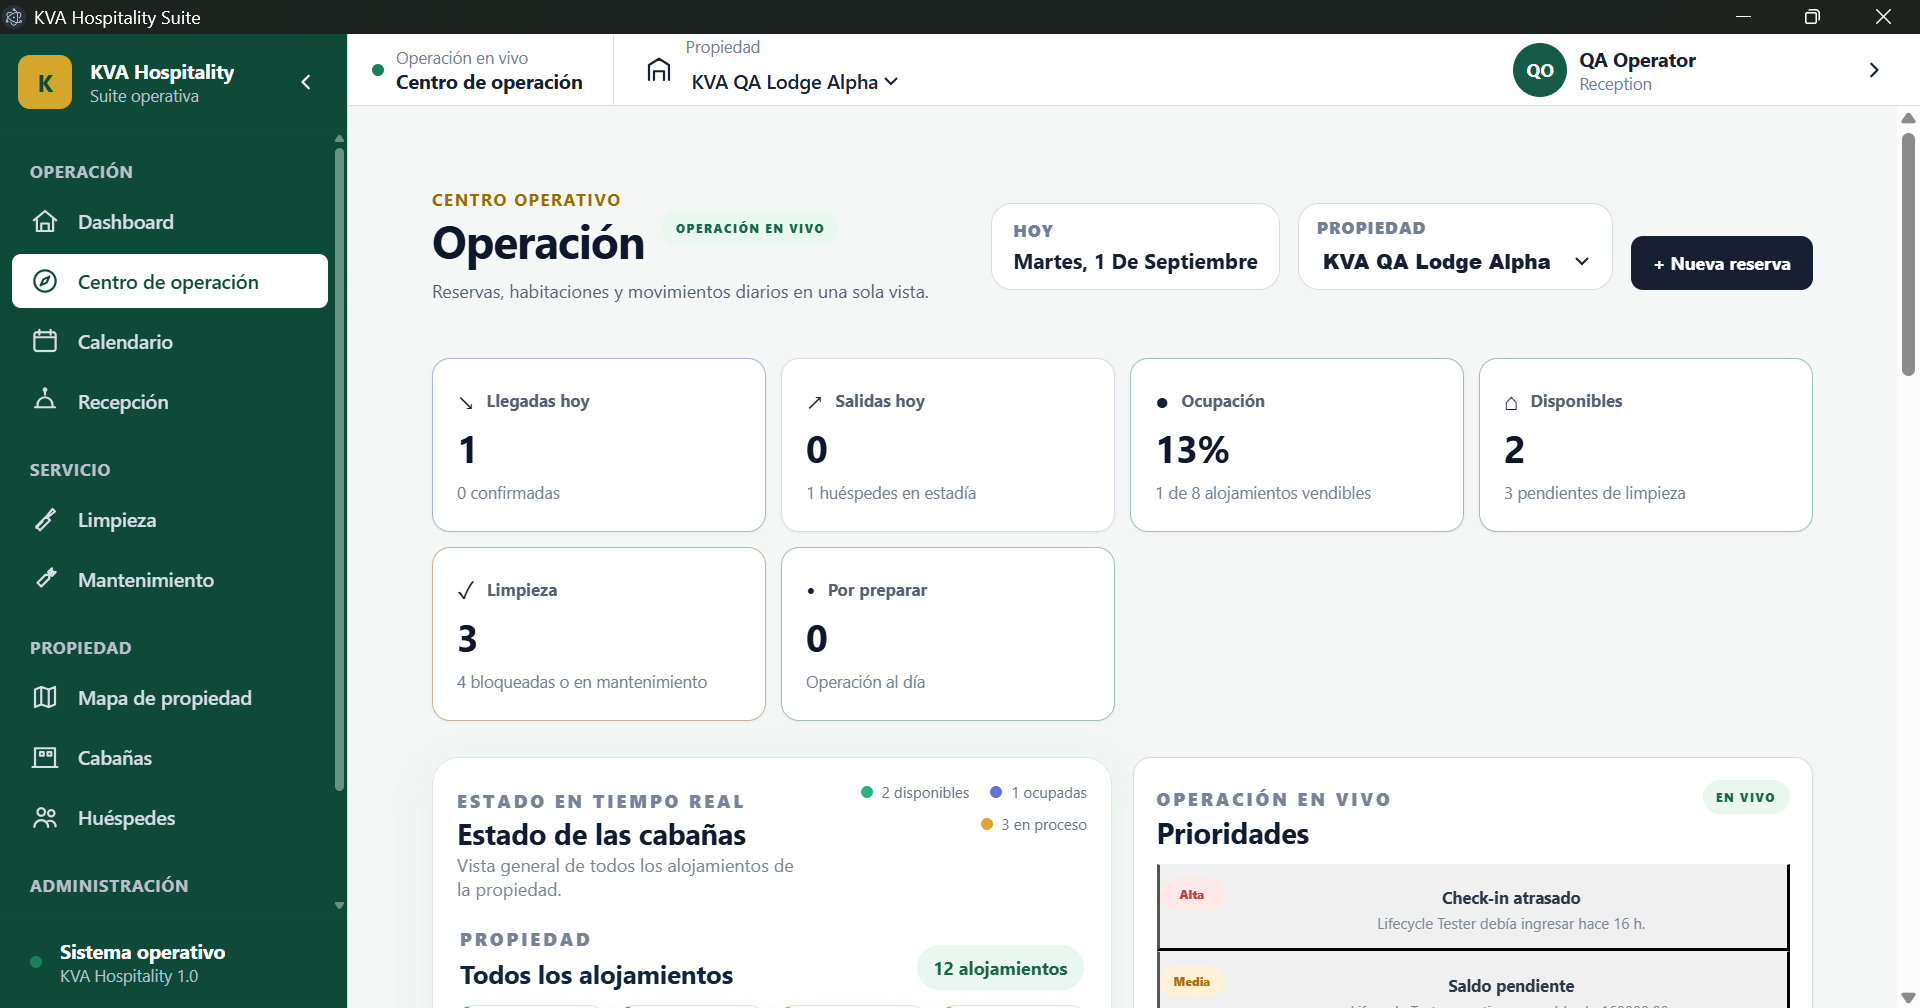1920x1008 pixels.
Task: Click the Cabañas sidebar icon
Action: [x=45, y=757]
